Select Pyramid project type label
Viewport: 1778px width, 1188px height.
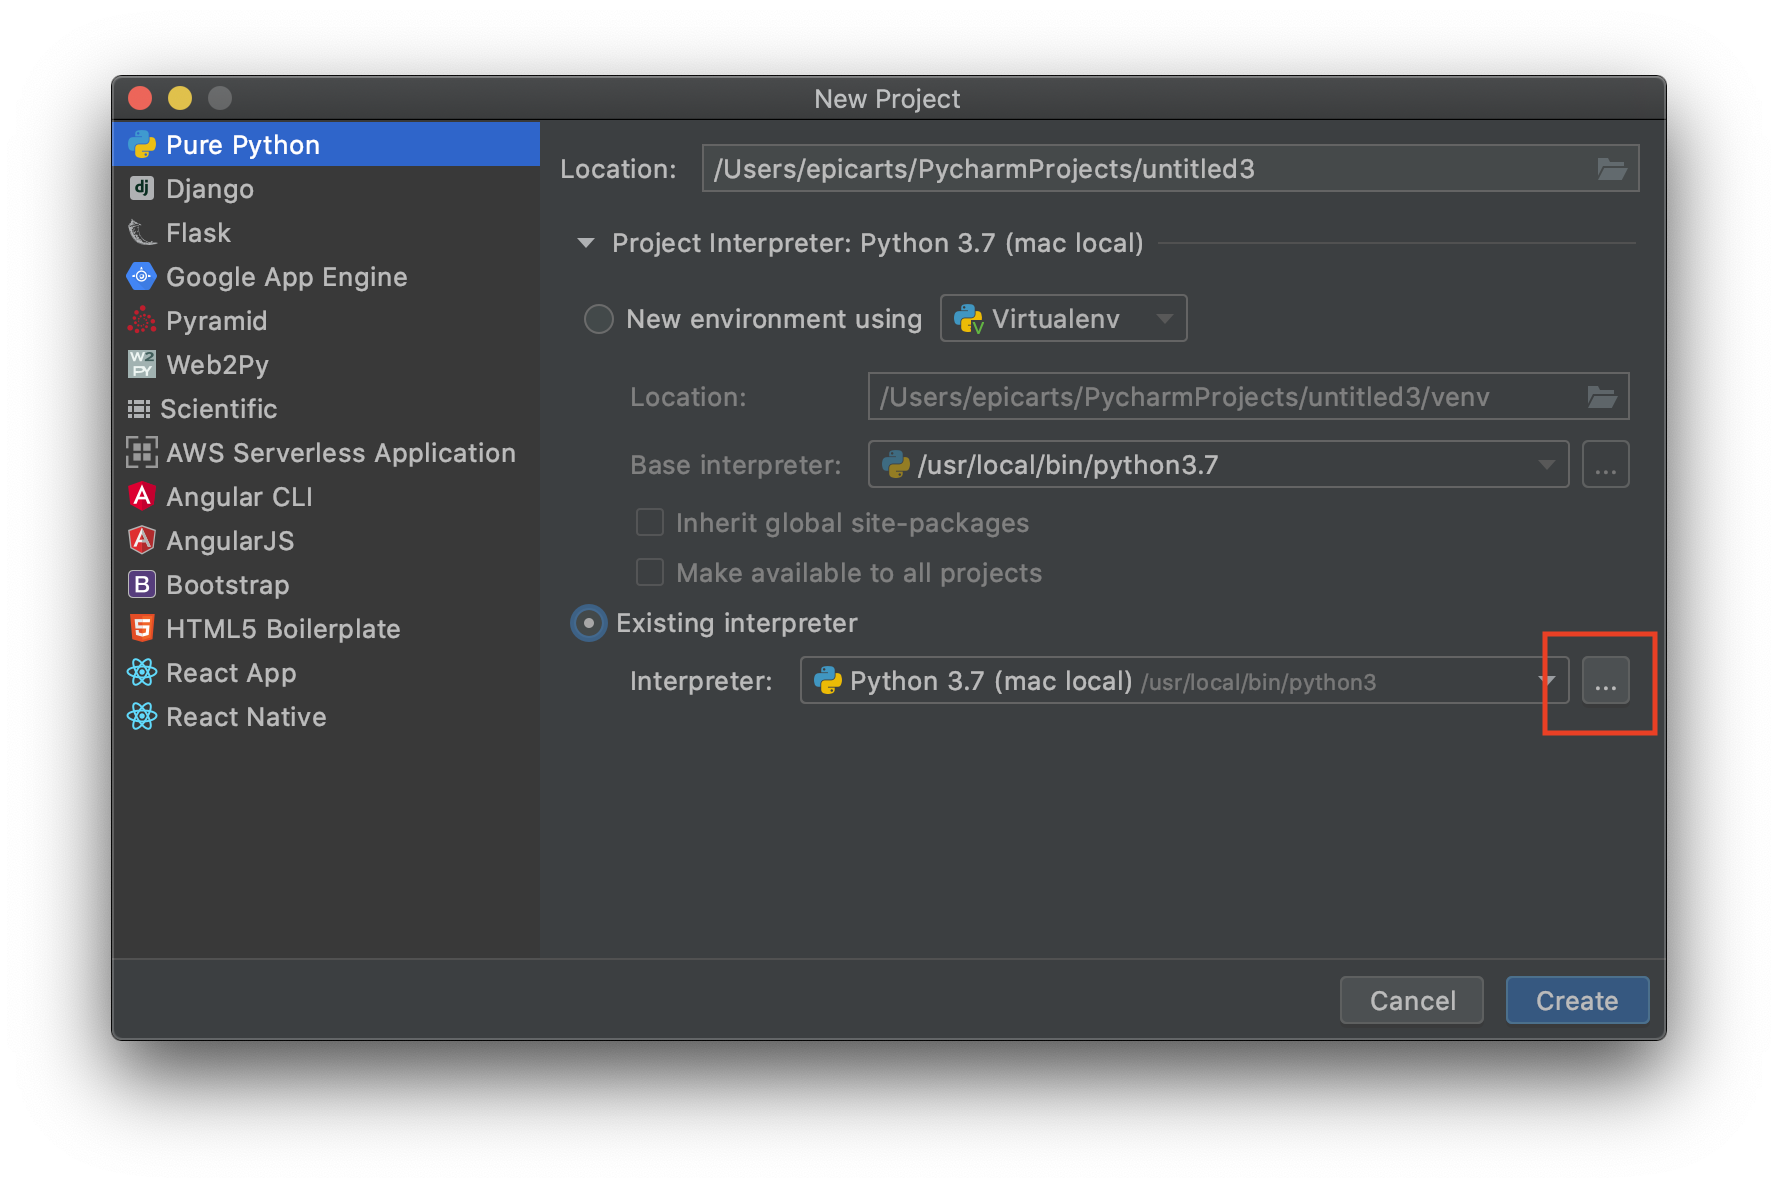tap(217, 321)
